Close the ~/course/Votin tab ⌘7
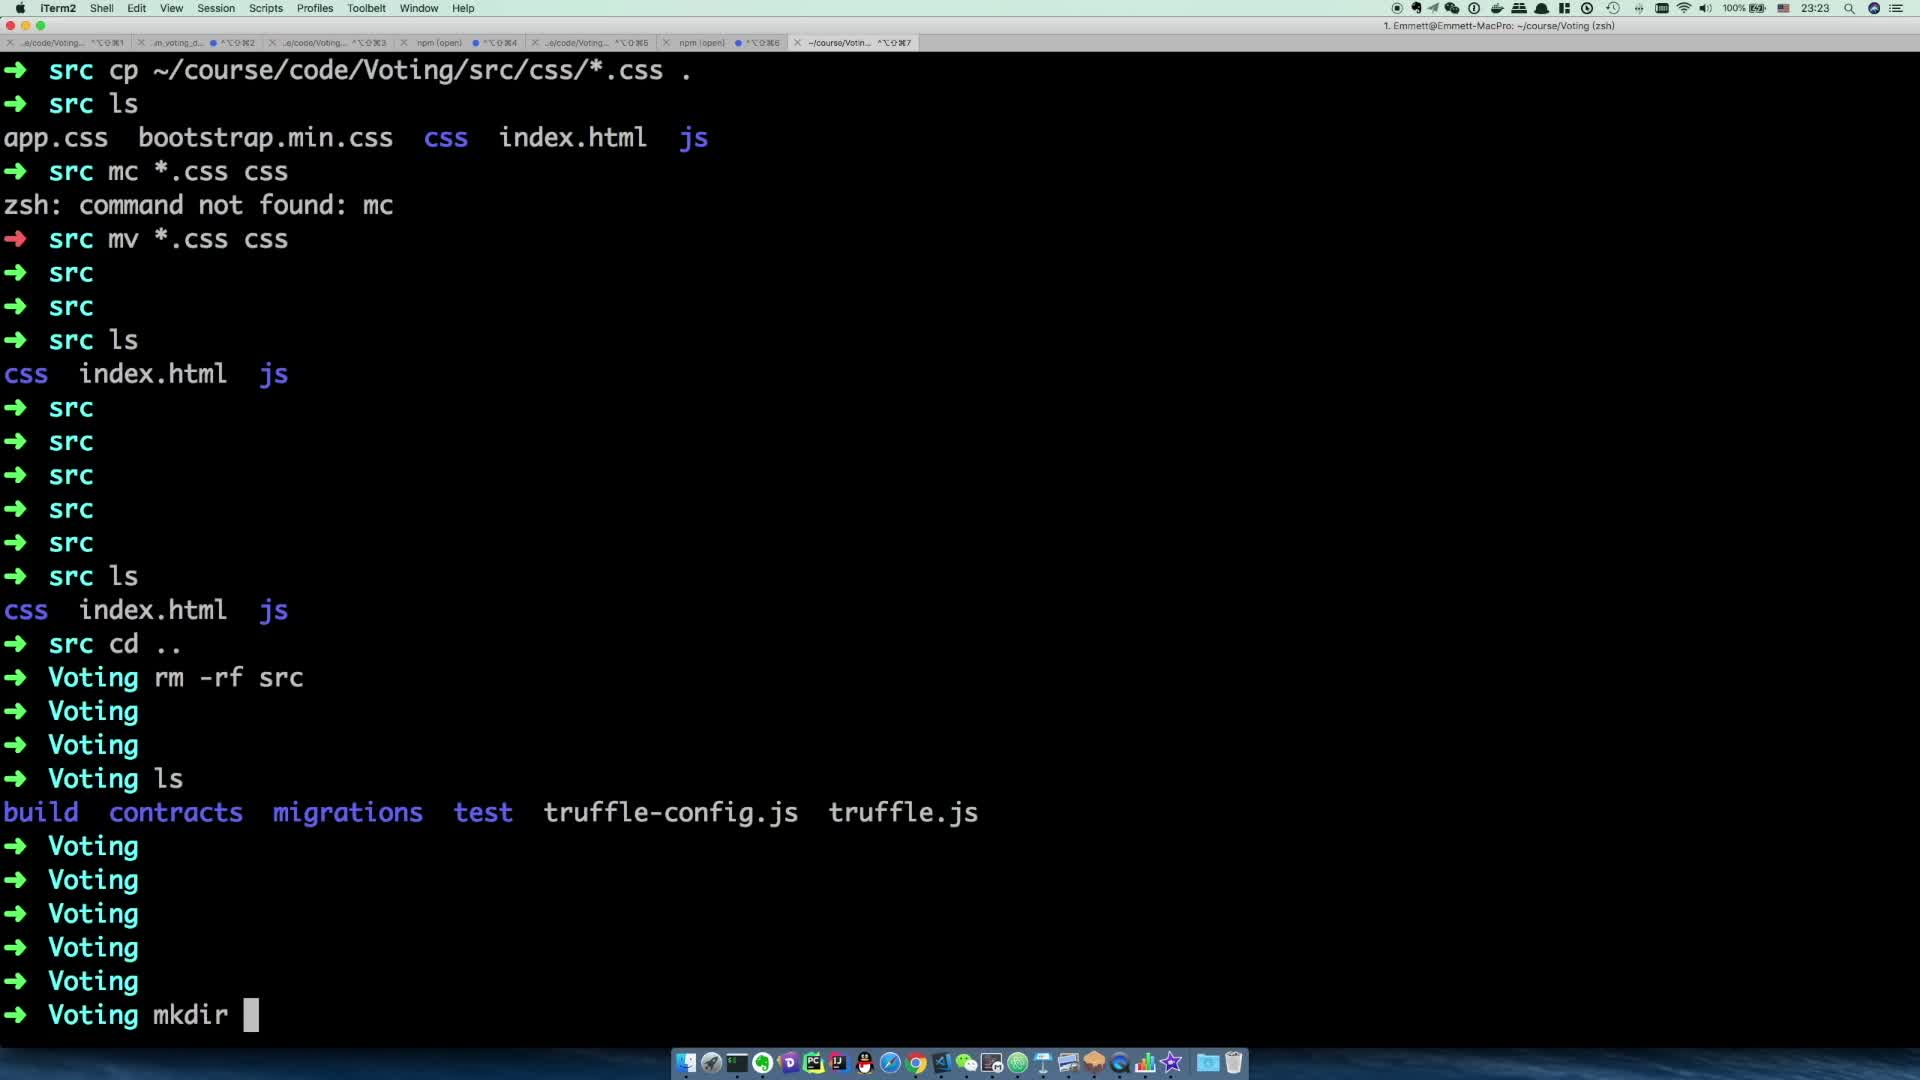The image size is (1920, 1080). tap(797, 43)
